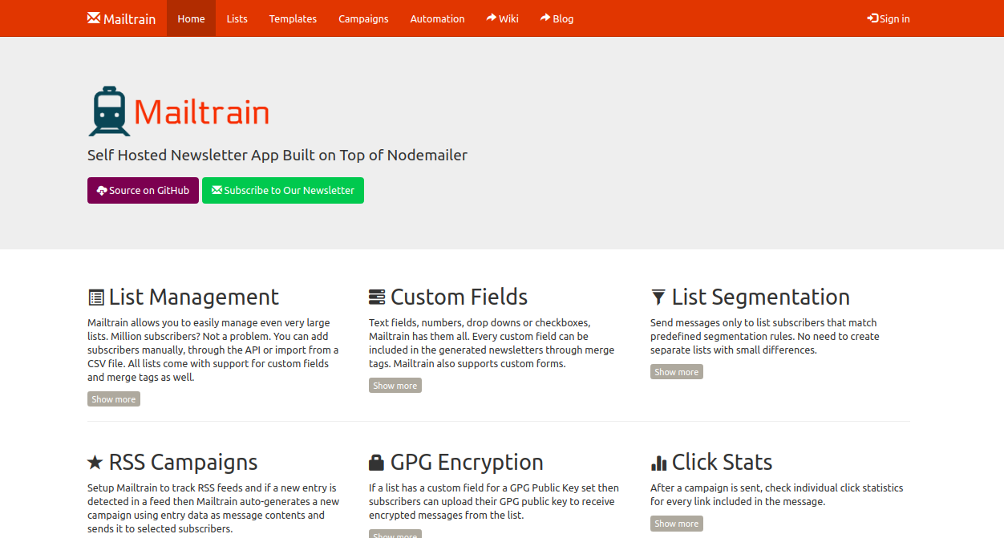The height and width of the screenshot is (539, 1004).
Task: Click the Custom Fields stack icon
Action: coord(377,297)
